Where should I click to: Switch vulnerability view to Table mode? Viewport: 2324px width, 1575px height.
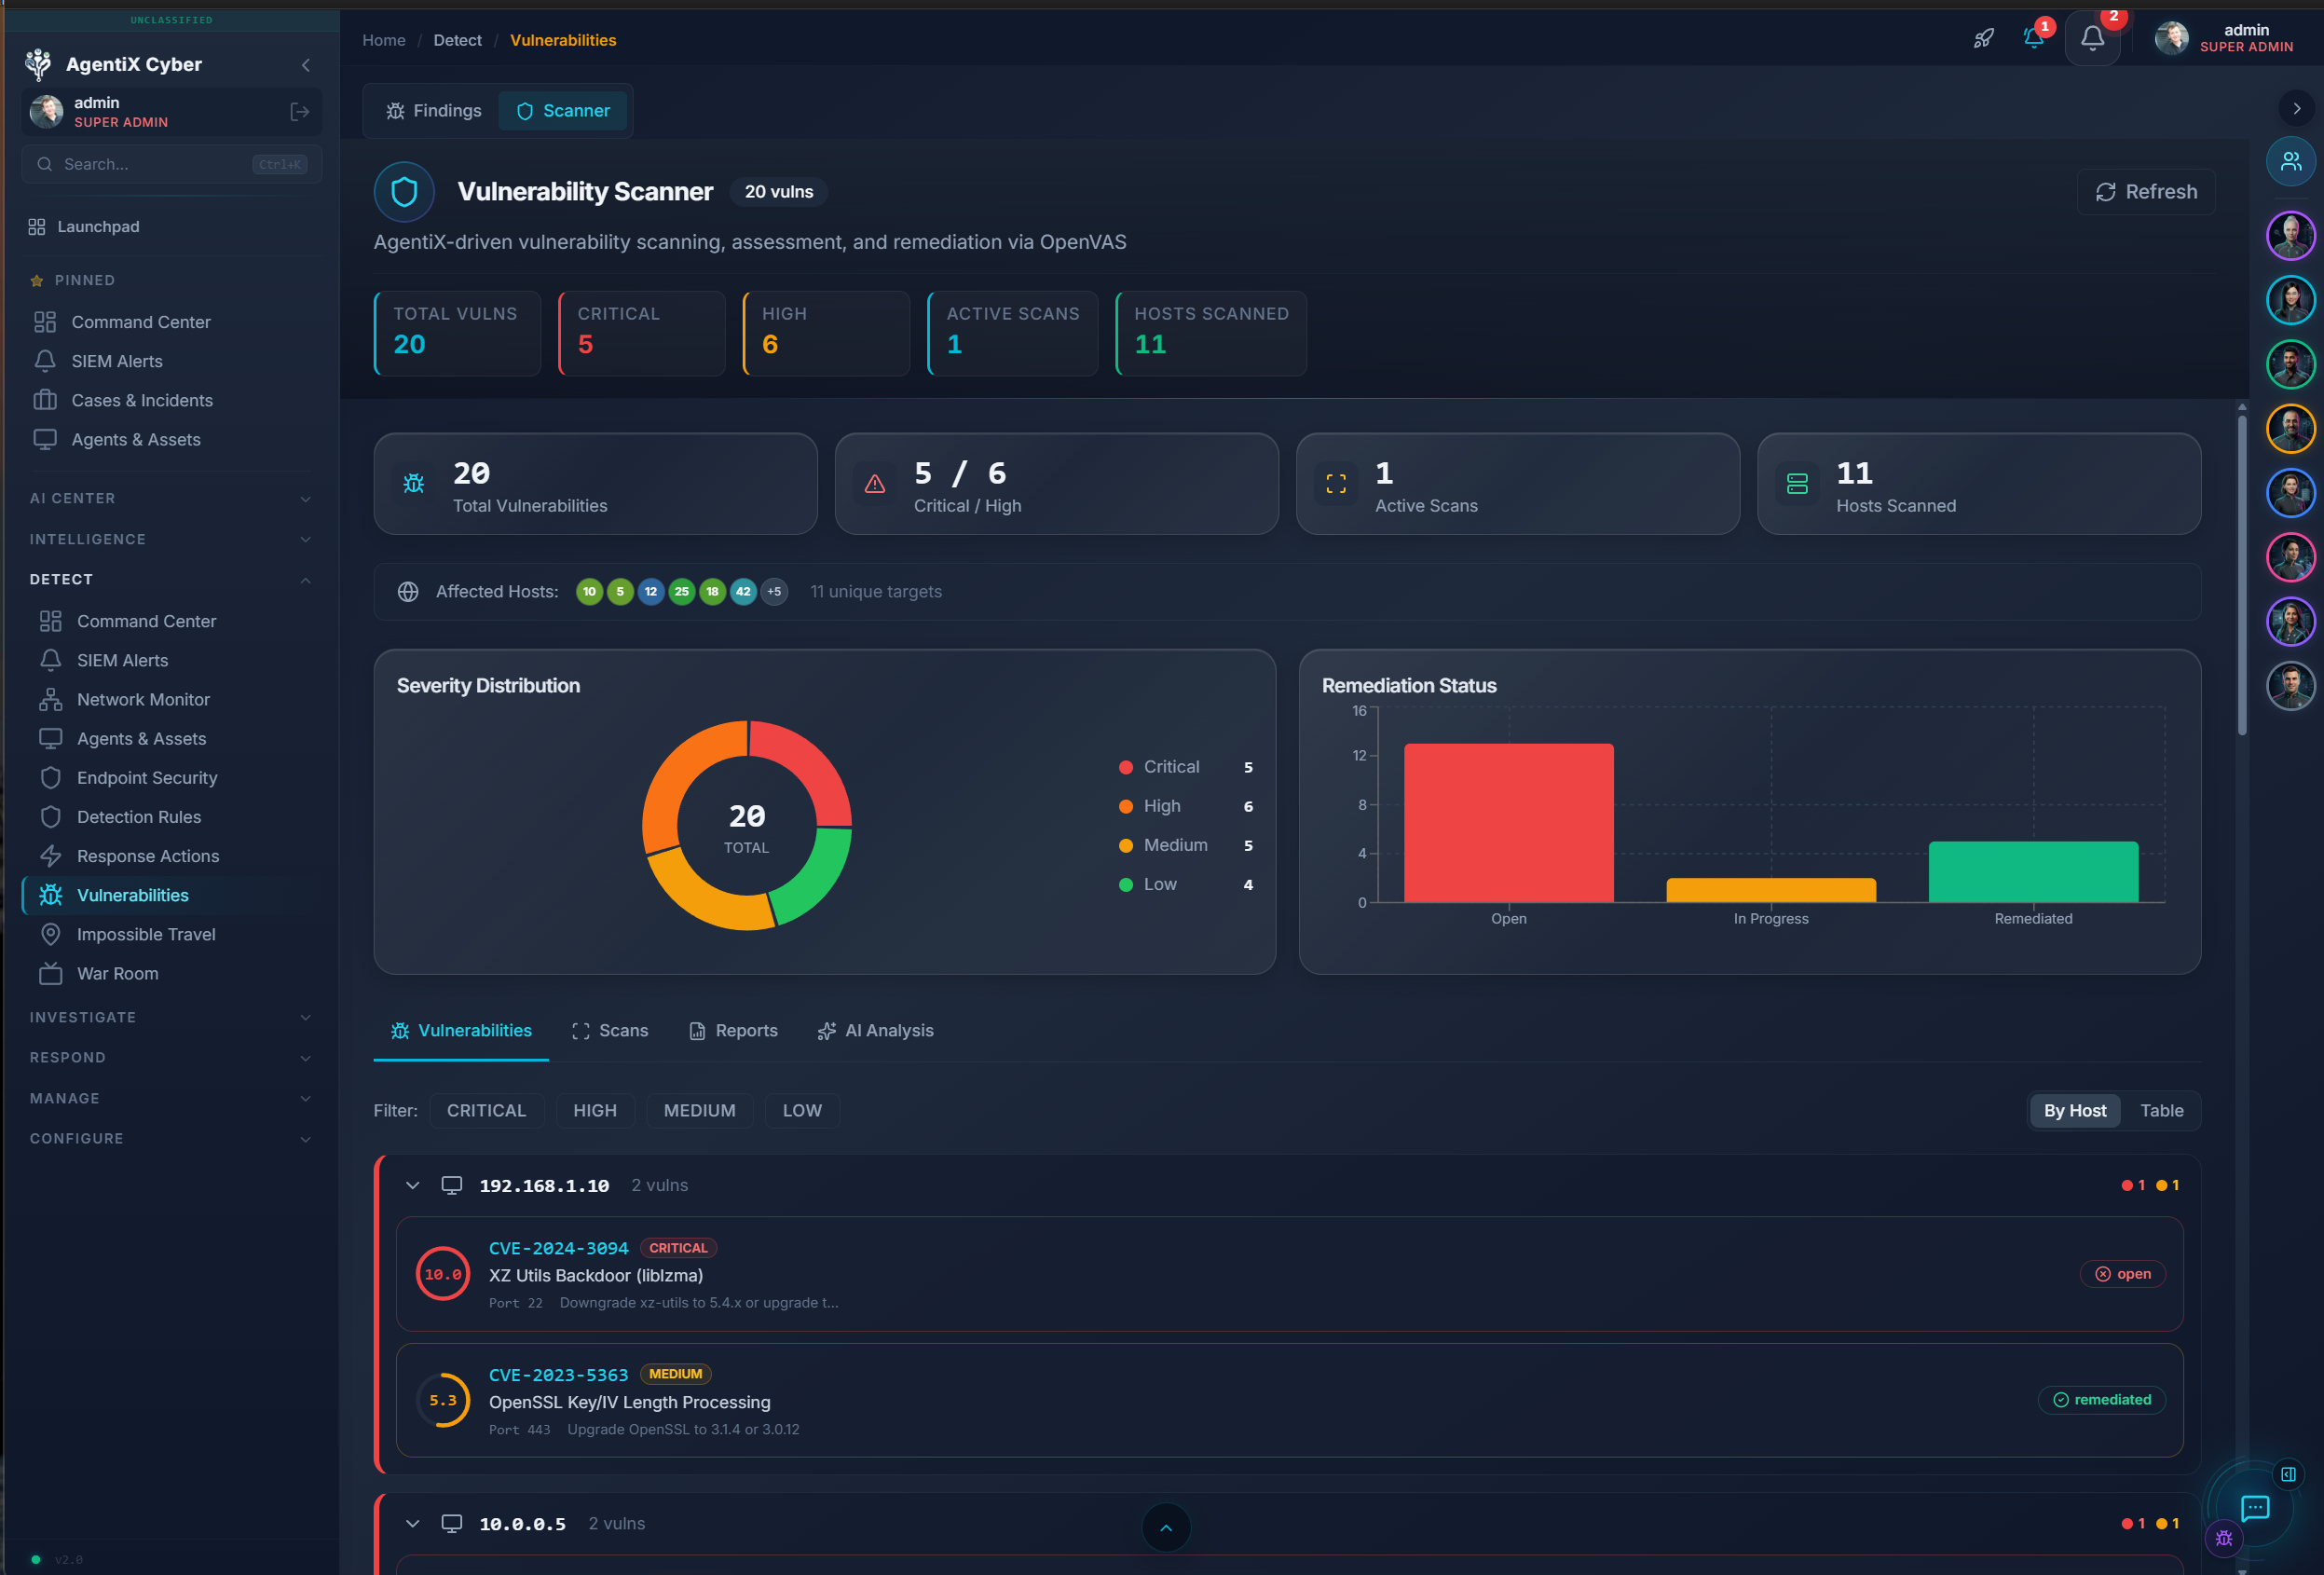point(2162,1110)
